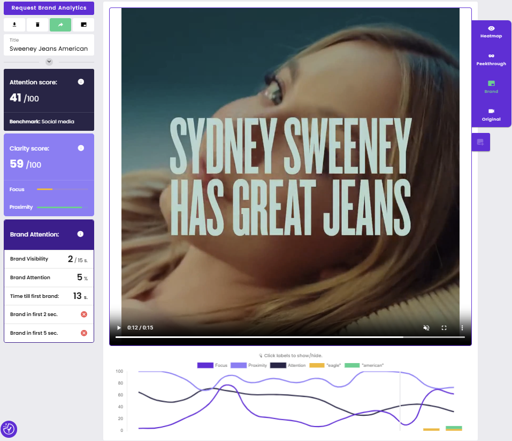512x441 pixels.
Task: Click the Clarity score 59/100 value
Action: pyautogui.click(x=25, y=164)
